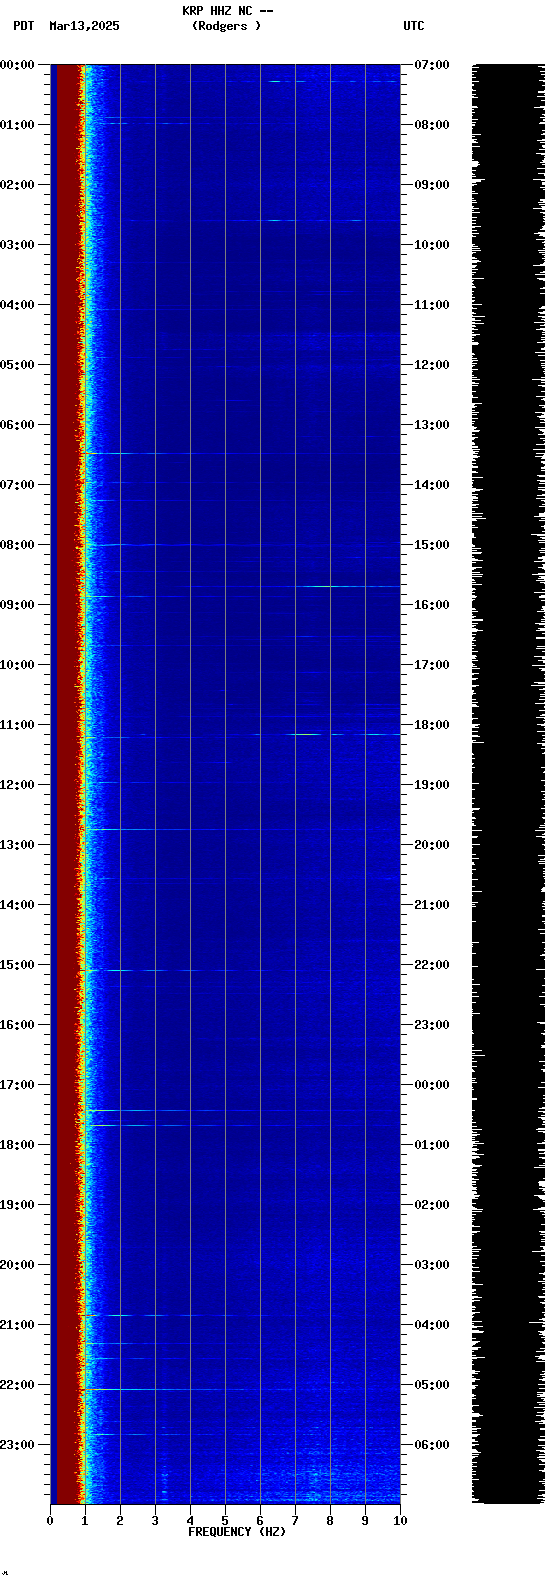Click the 07:00 UTC time tick label
Viewport: 552px width, 1584px height.
click(432, 65)
